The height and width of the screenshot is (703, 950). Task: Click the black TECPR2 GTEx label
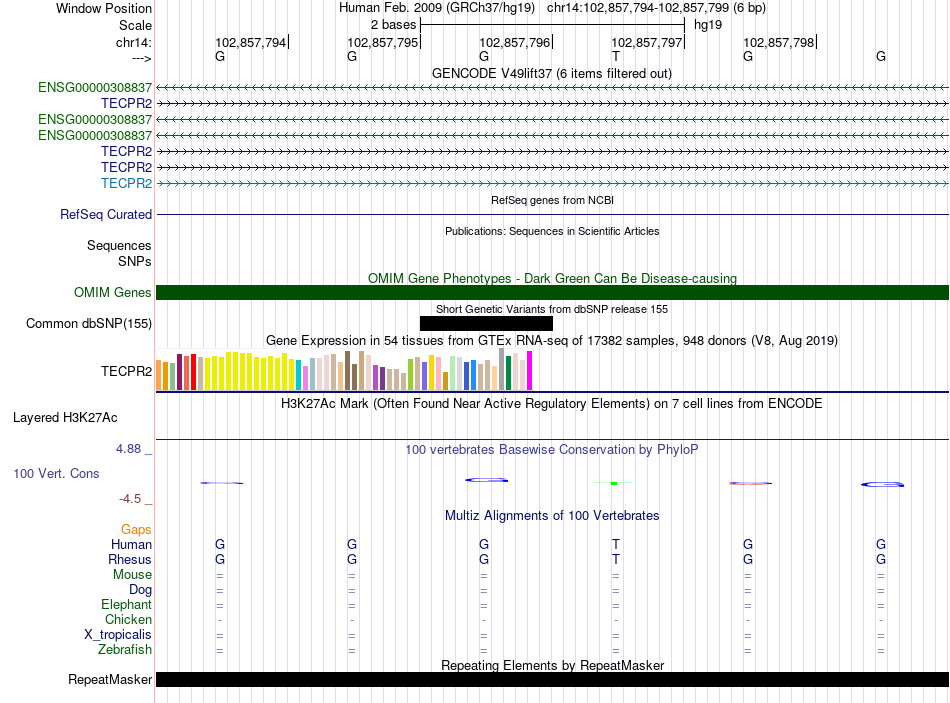(x=126, y=371)
